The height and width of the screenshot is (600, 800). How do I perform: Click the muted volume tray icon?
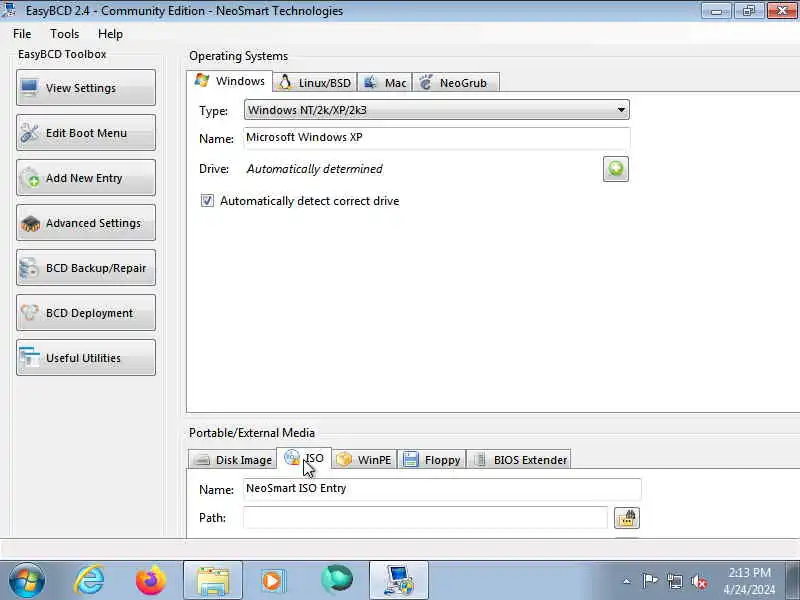[x=699, y=581]
